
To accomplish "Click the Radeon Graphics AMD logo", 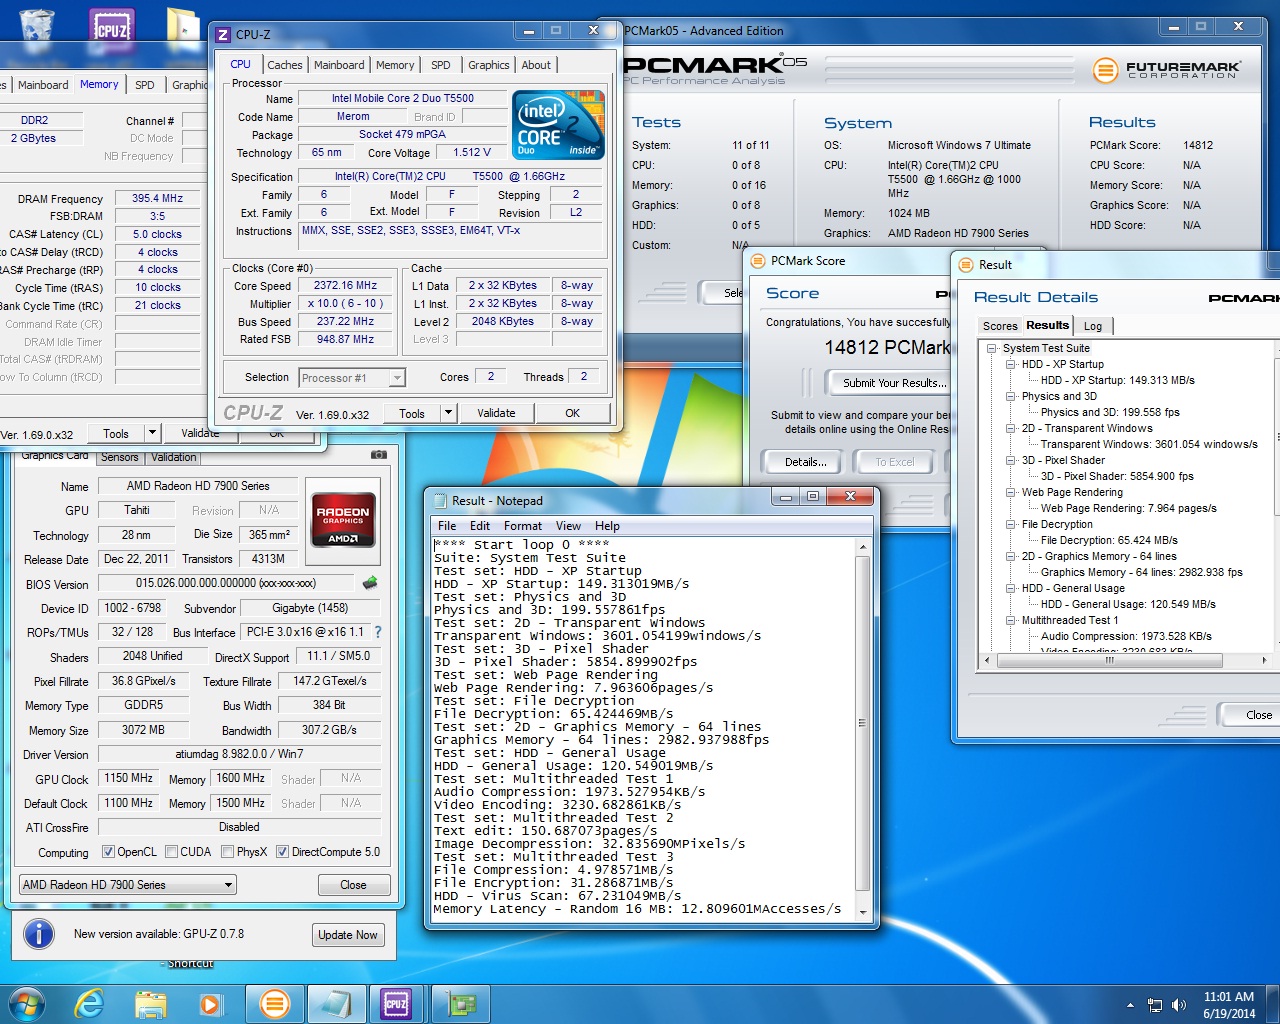I will [343, 518].
